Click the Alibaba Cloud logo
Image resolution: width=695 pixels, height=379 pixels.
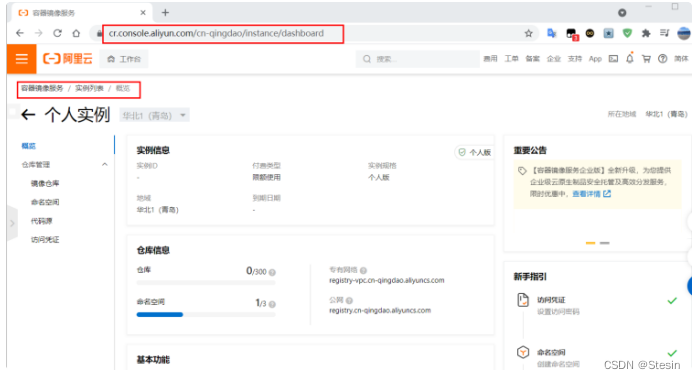[68, 59]
